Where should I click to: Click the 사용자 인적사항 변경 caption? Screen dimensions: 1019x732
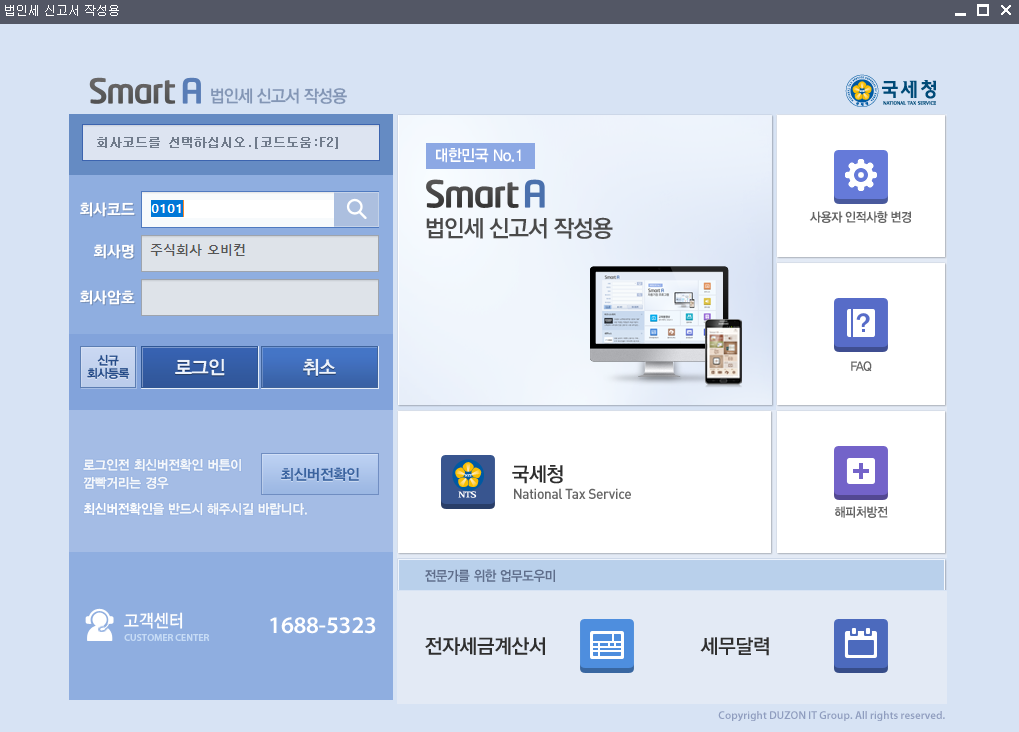click(860, 217)
